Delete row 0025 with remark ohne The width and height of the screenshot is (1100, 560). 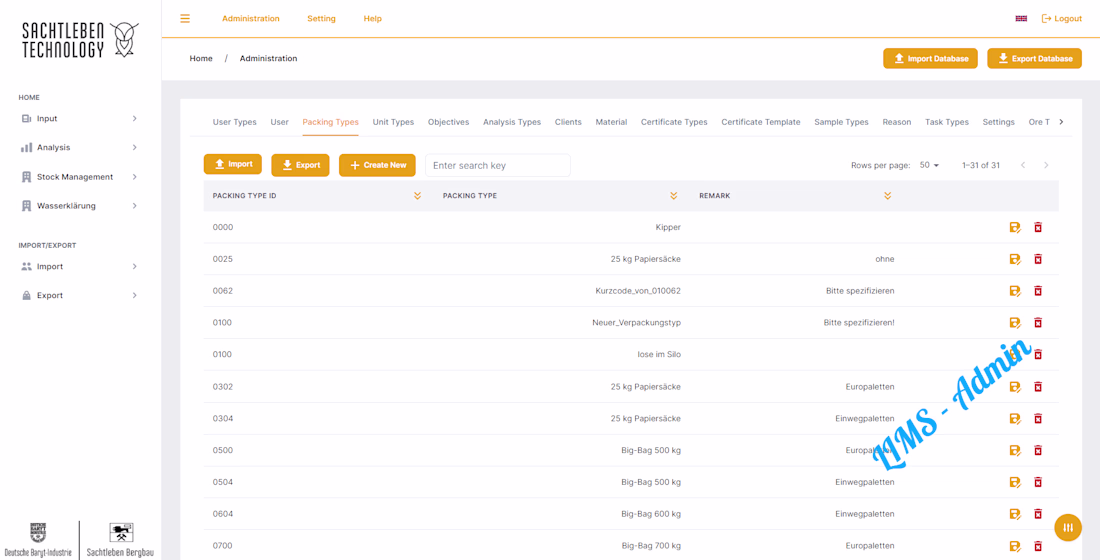click(x=1038, y=259)
